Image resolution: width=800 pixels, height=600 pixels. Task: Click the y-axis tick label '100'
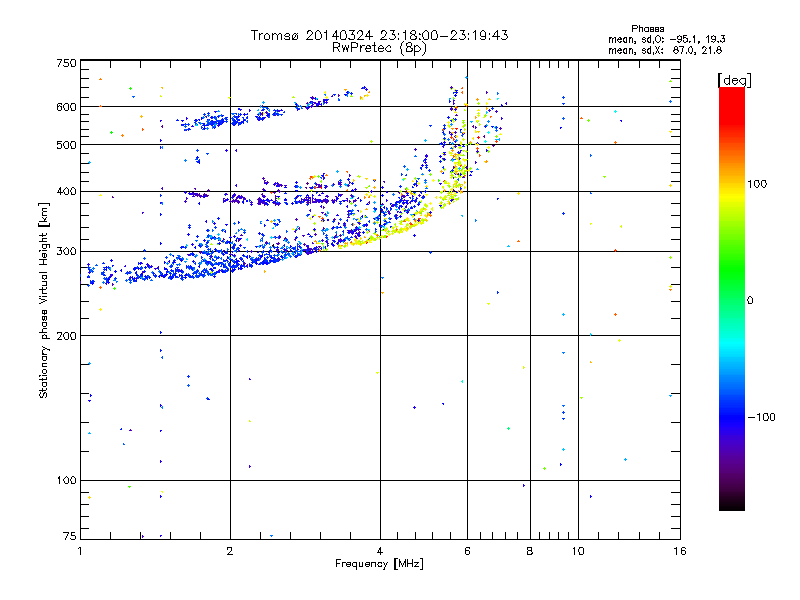tap(66, 481)
